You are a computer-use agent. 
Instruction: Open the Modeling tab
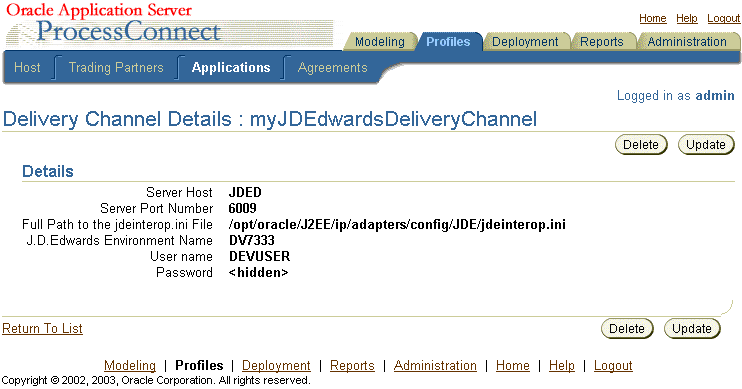coord(380,42)
